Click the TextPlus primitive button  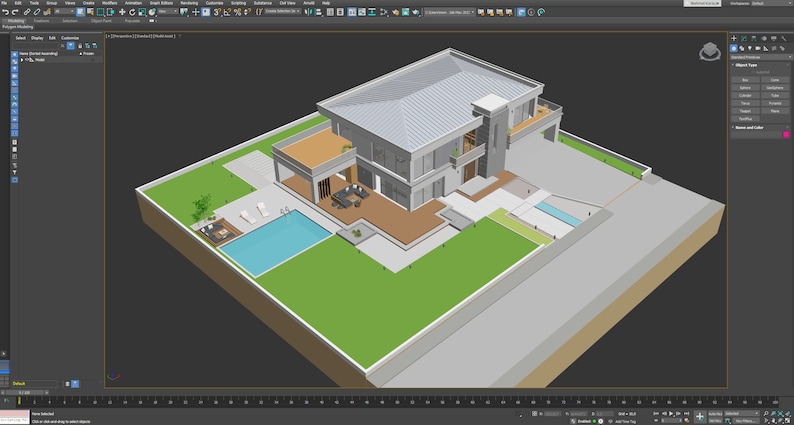[746, 119]
